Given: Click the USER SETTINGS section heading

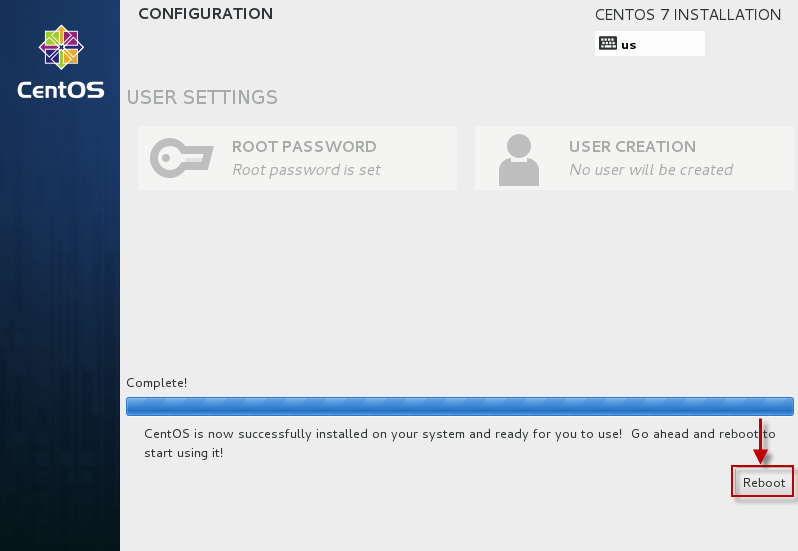Looking at the screenshot, I should [202, 98].
